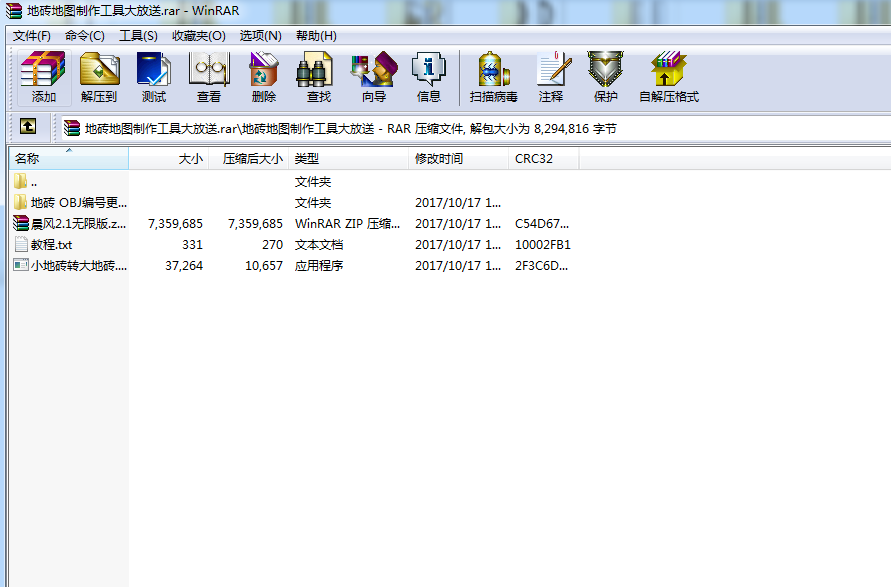Viewport: 891px width, 587px height.
Task: Click the 测试 (Test) toolbar icon
Action: 154,78
